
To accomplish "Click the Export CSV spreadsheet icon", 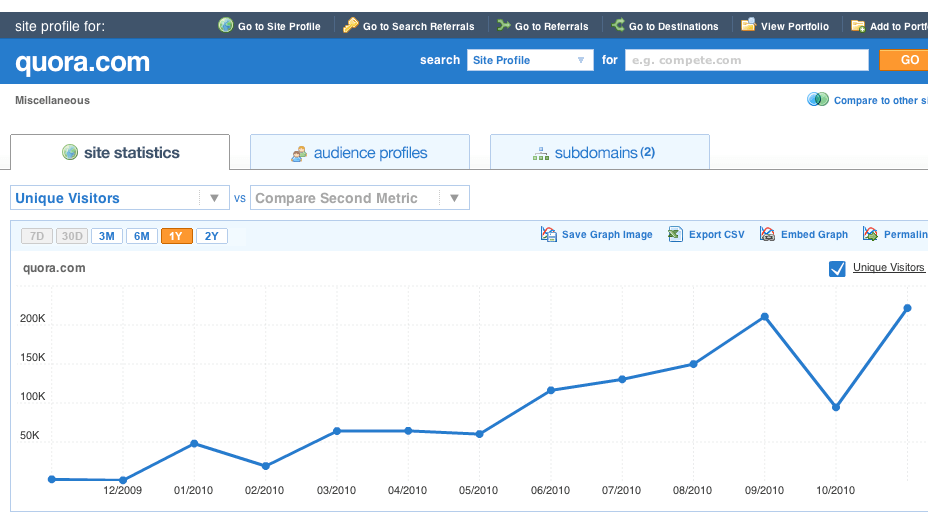I will [x=676, y=234].
